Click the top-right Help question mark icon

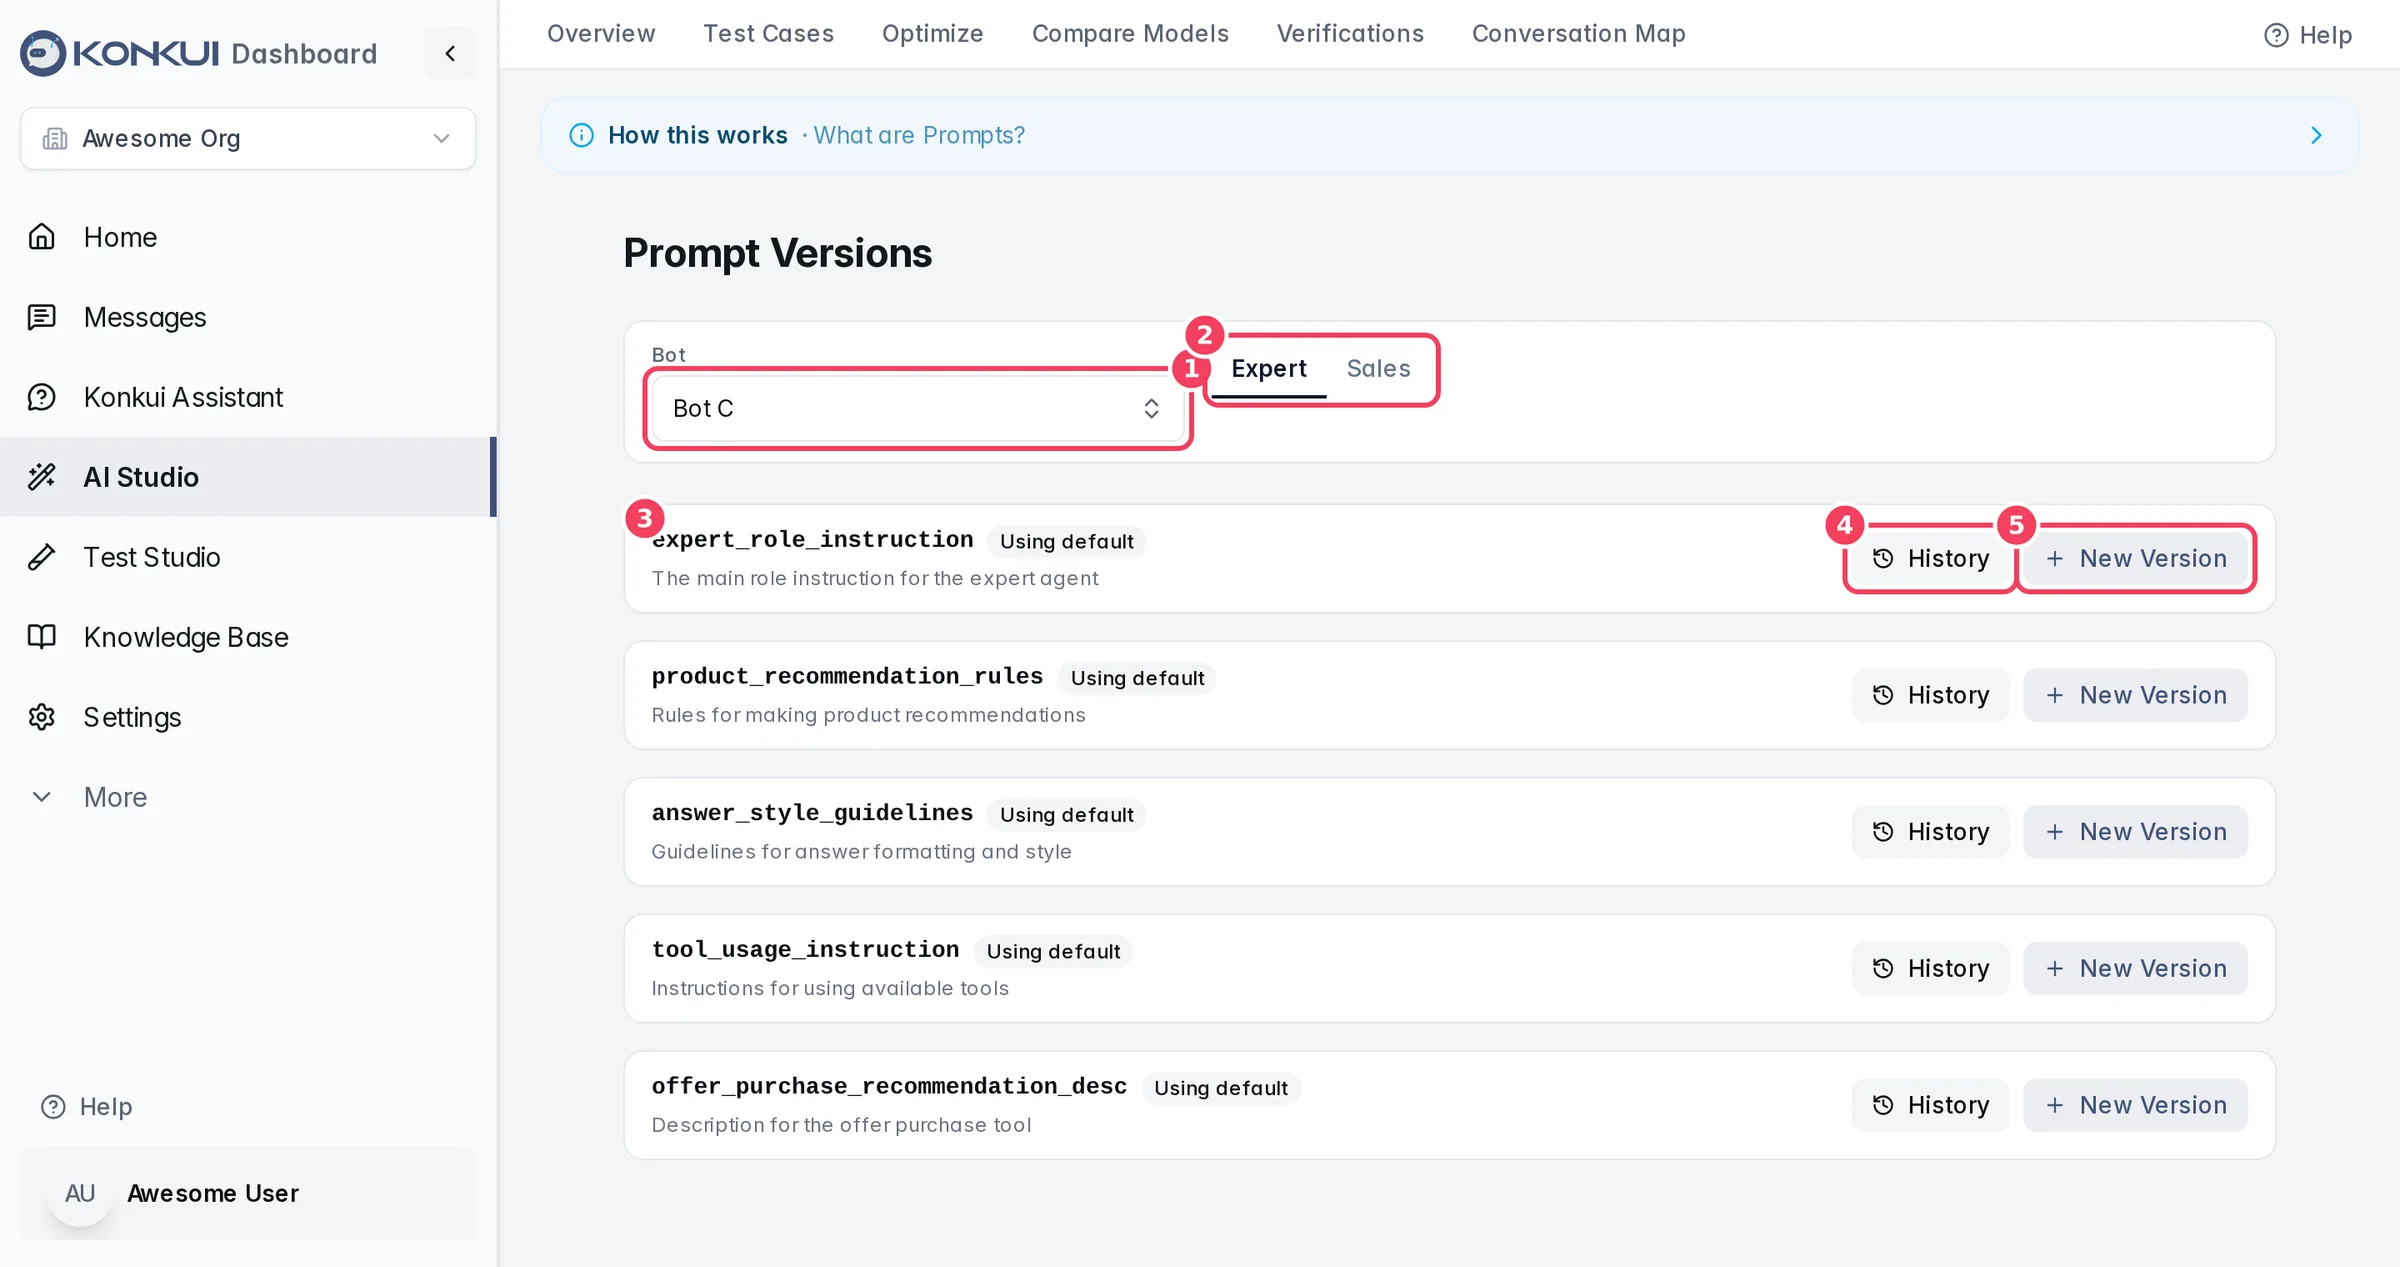point(2276,35)
